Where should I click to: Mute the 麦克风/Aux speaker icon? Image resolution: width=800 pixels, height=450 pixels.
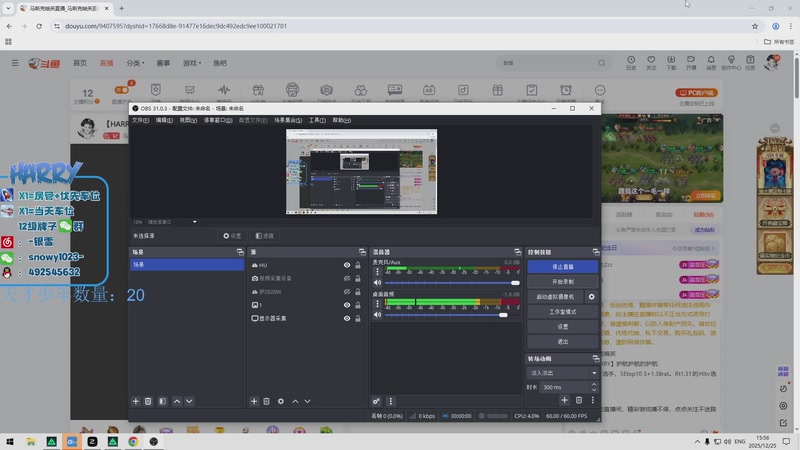377,283
